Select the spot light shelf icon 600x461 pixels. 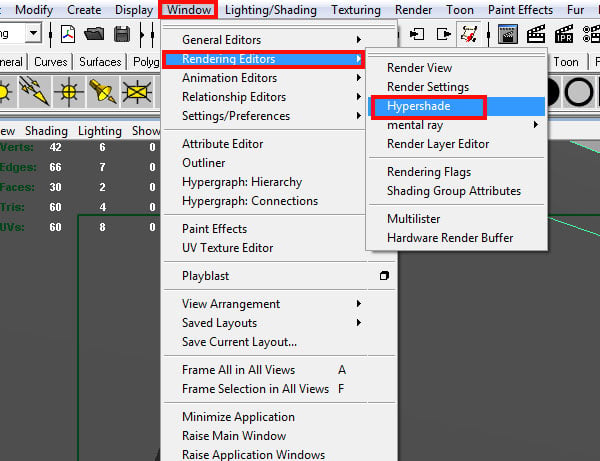click(x=102, y=91)
